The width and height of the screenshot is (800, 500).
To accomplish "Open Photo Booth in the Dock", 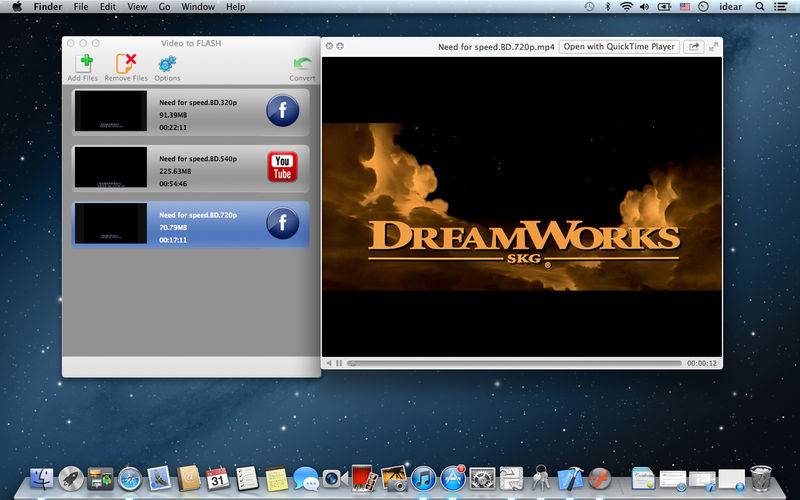I will tap(364, 478).
